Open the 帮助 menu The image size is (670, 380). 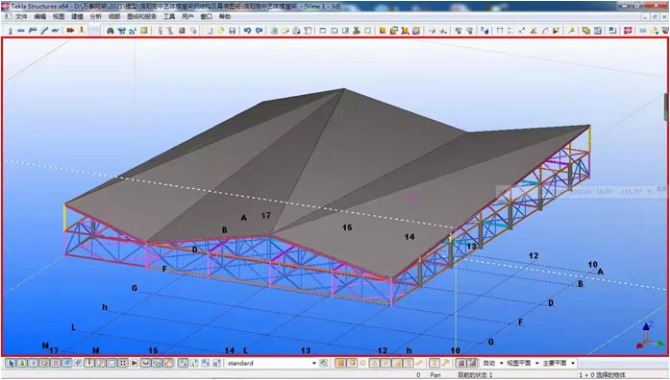coord(225,17)
